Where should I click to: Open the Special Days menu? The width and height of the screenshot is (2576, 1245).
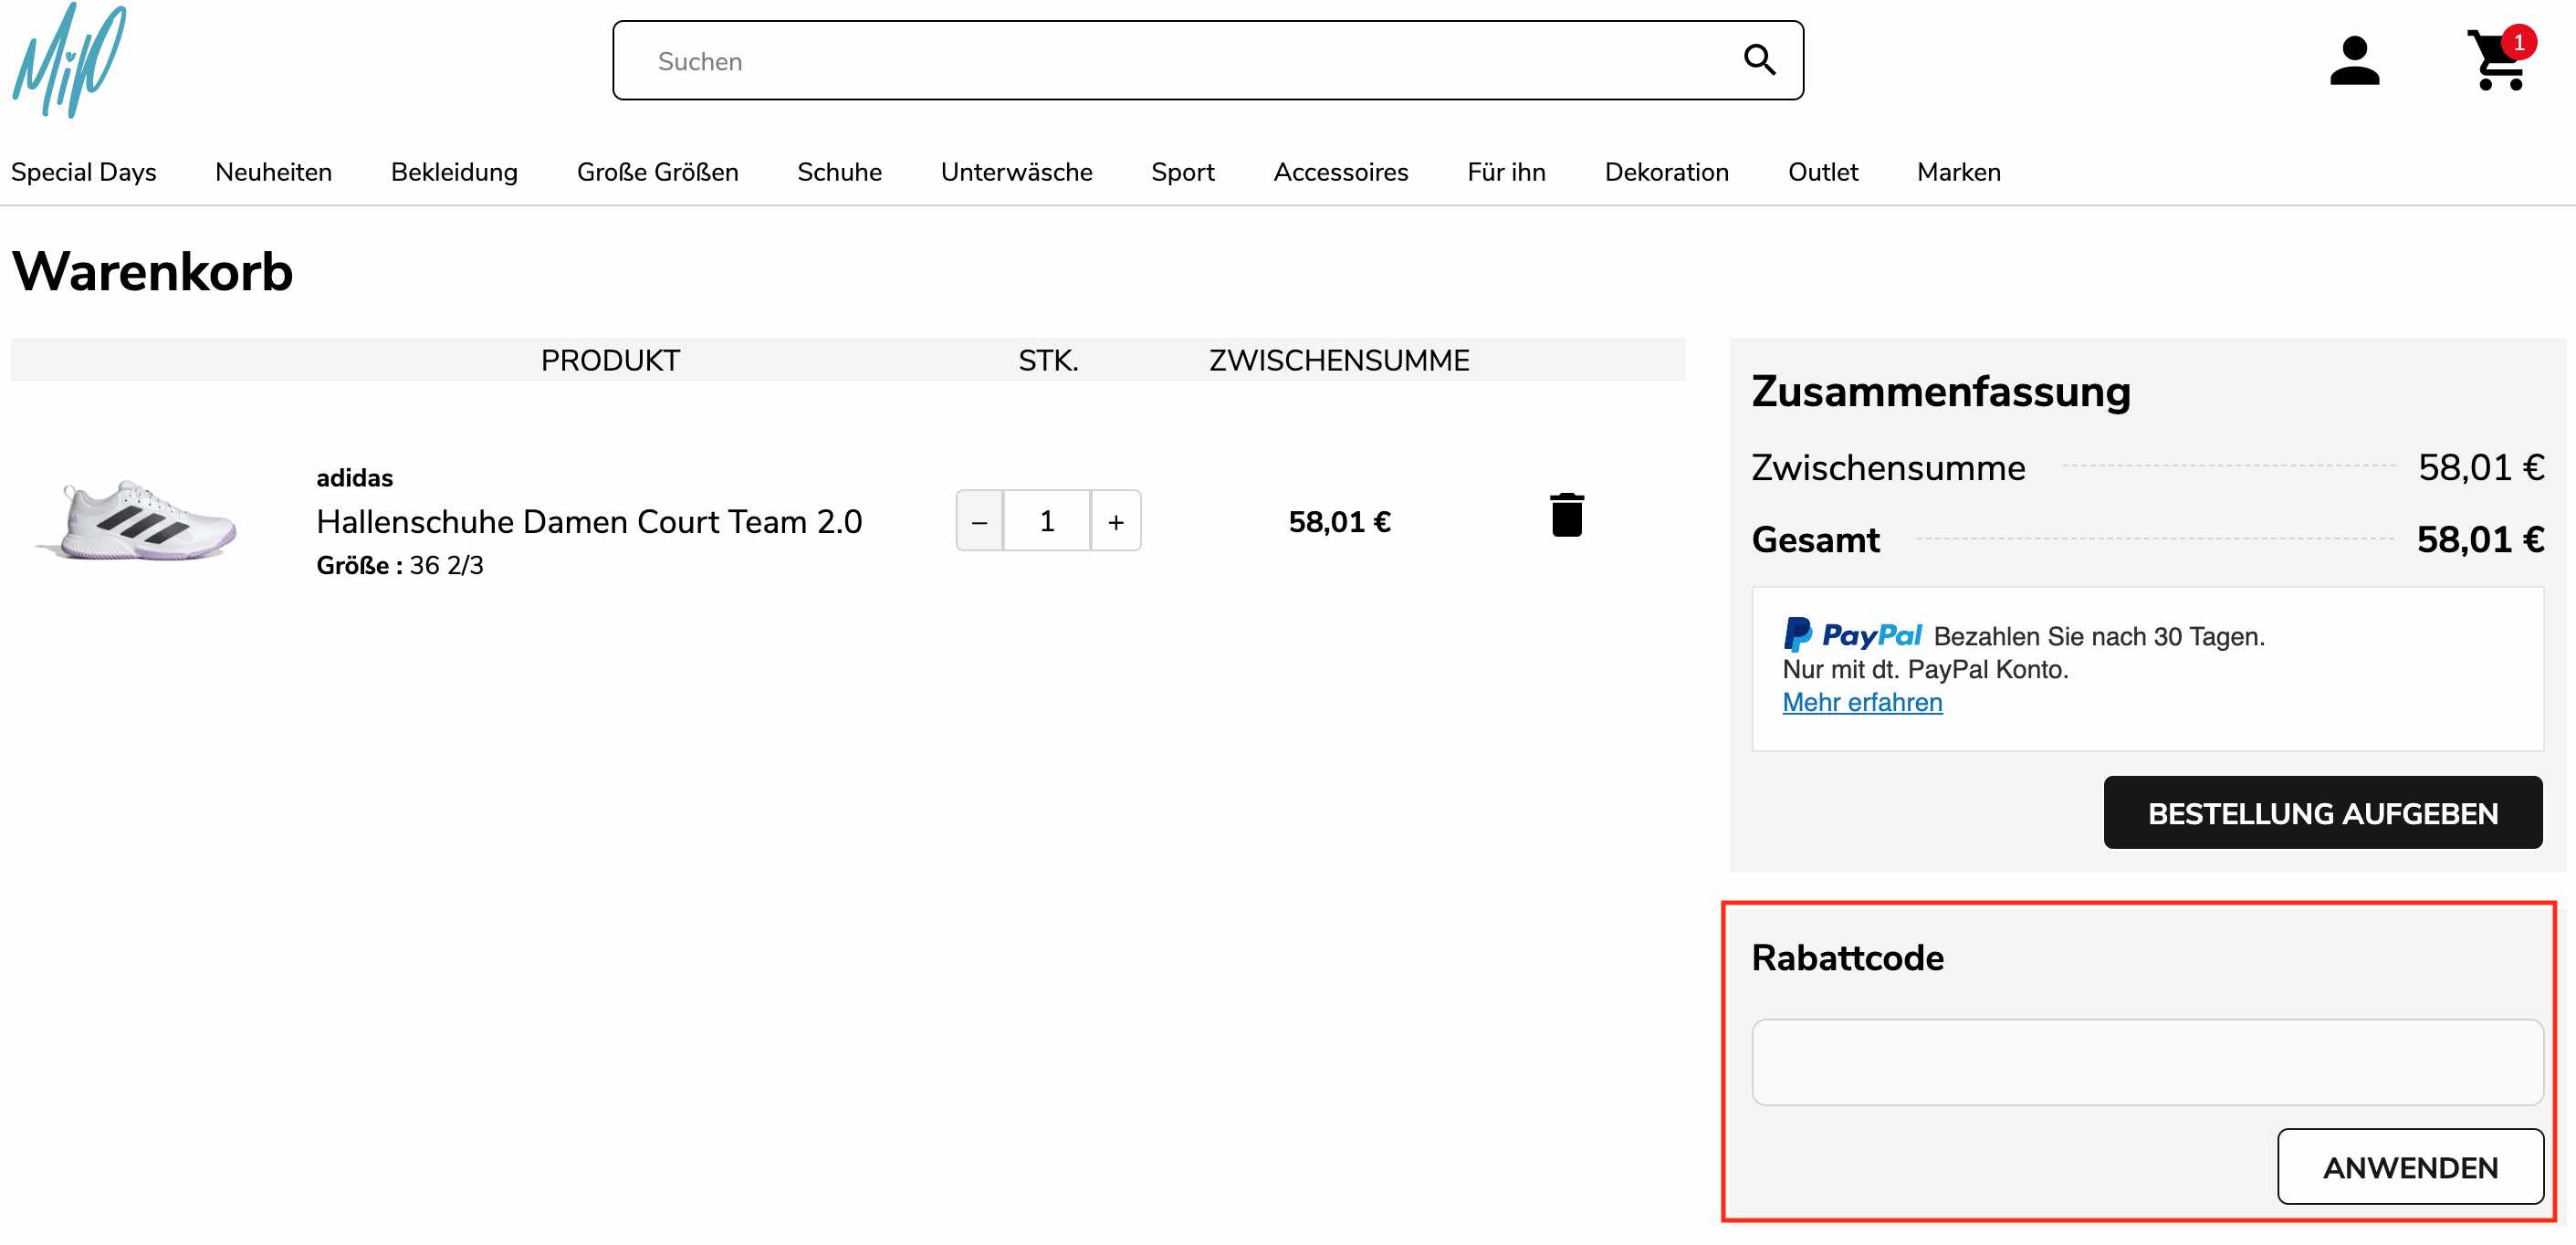coord(84,172)
